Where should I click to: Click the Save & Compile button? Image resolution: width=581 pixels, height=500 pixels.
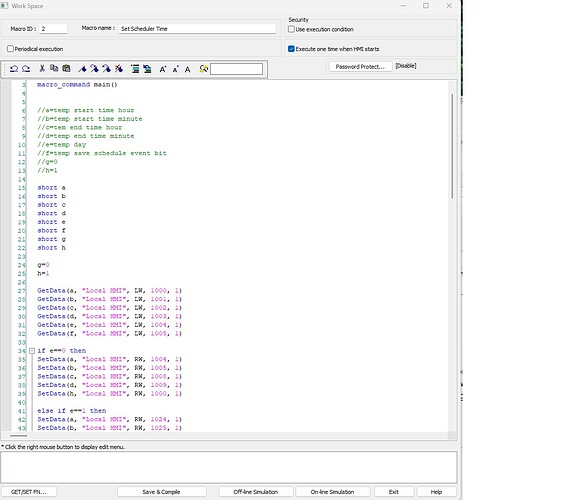tap(162, 492)
